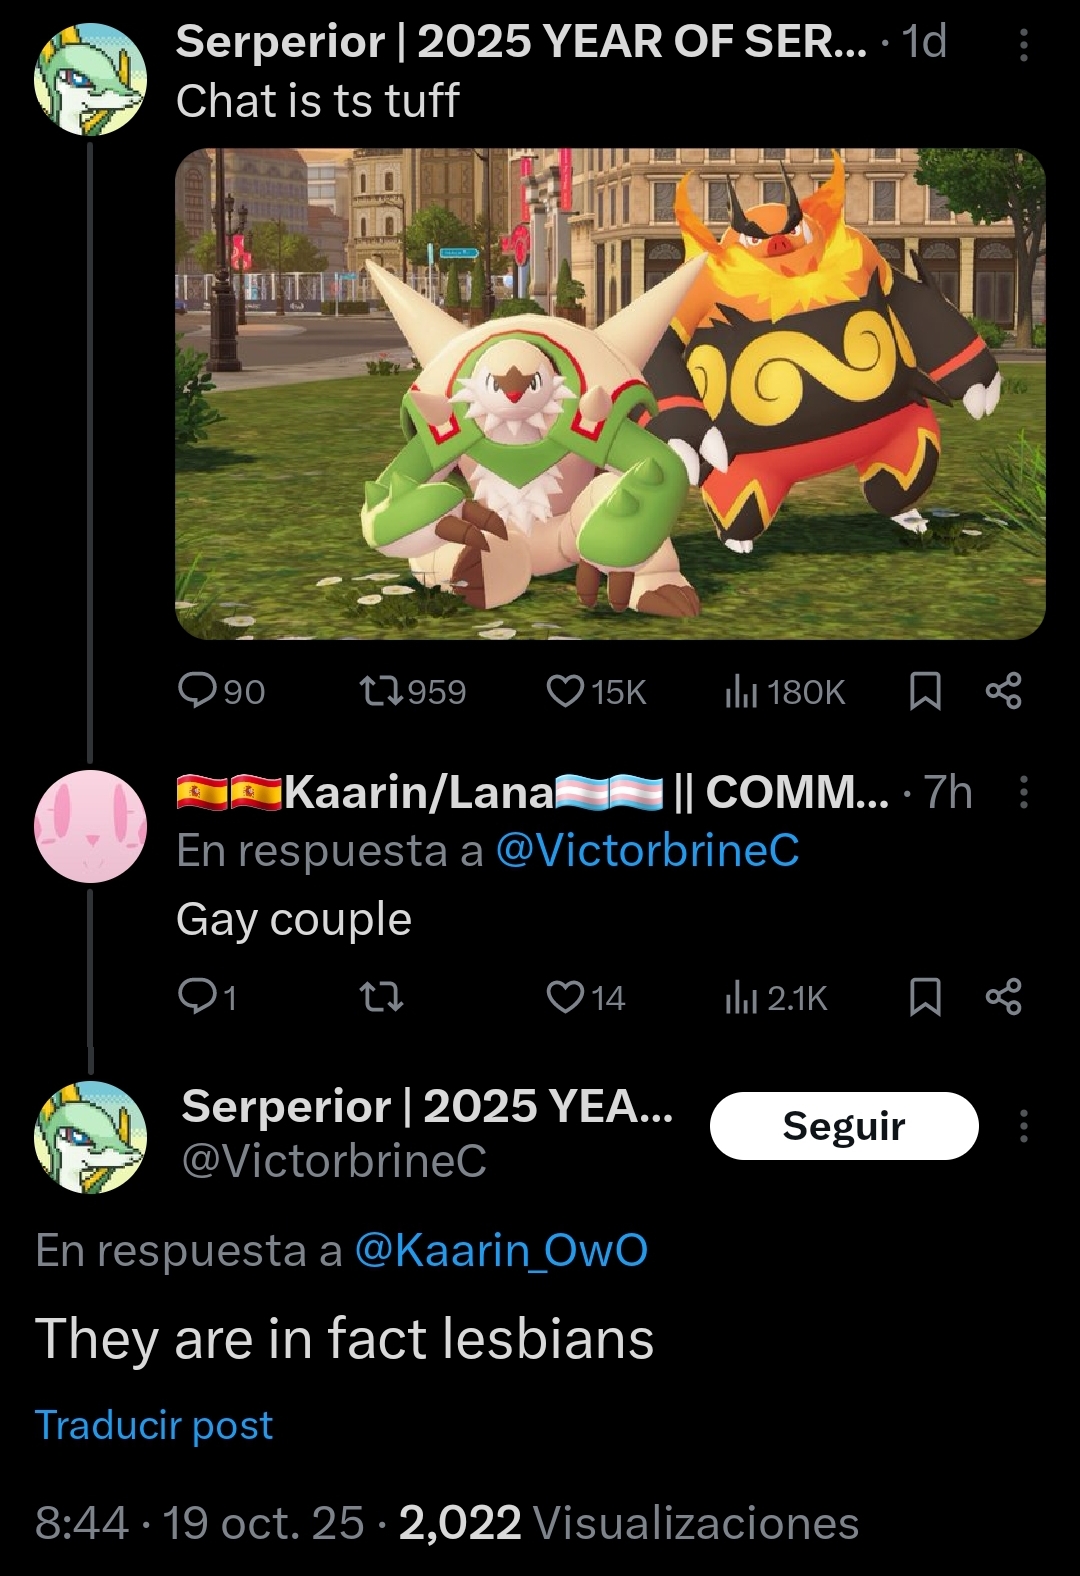1080x1576 pixels.
Task: Bookmark the Gay couple reply
Action: tap(925, 997)
